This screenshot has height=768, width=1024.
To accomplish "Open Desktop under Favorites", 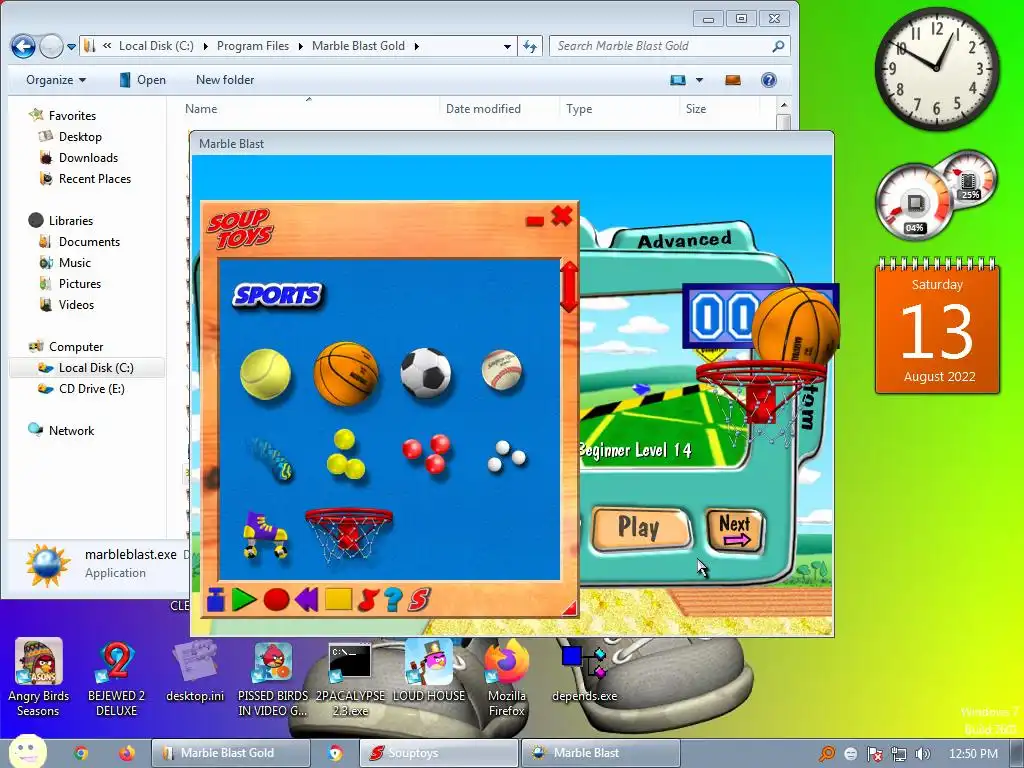I will (80, 136).
